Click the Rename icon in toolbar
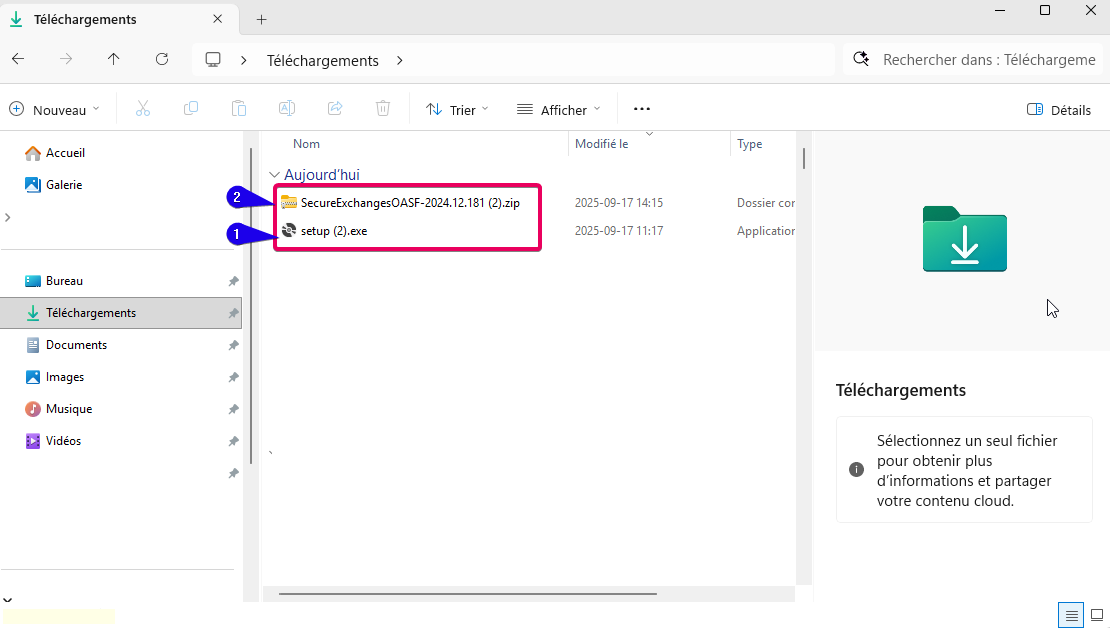 point(287,109)
